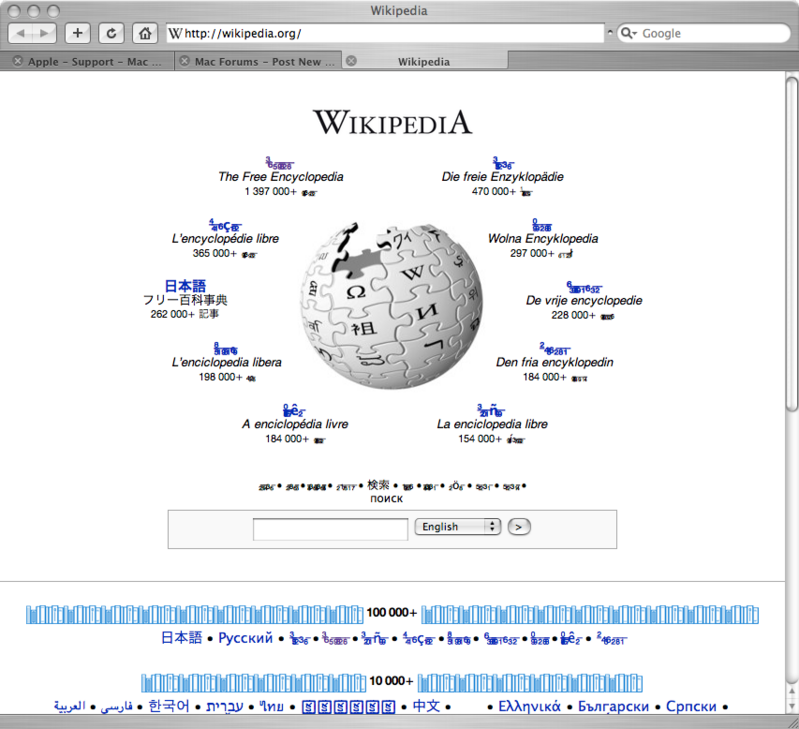Open the Persian فارسی link
This screenshot has height=729, width=799.
pyautogui.click(x=116, y=706)
